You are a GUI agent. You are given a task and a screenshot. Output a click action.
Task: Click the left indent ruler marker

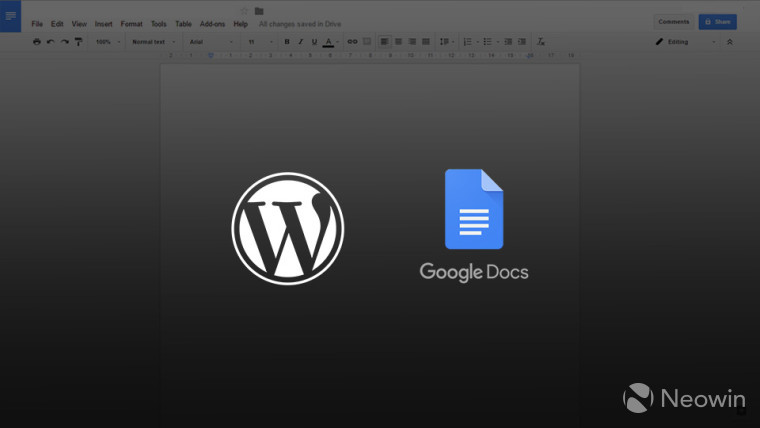point(210,56)
